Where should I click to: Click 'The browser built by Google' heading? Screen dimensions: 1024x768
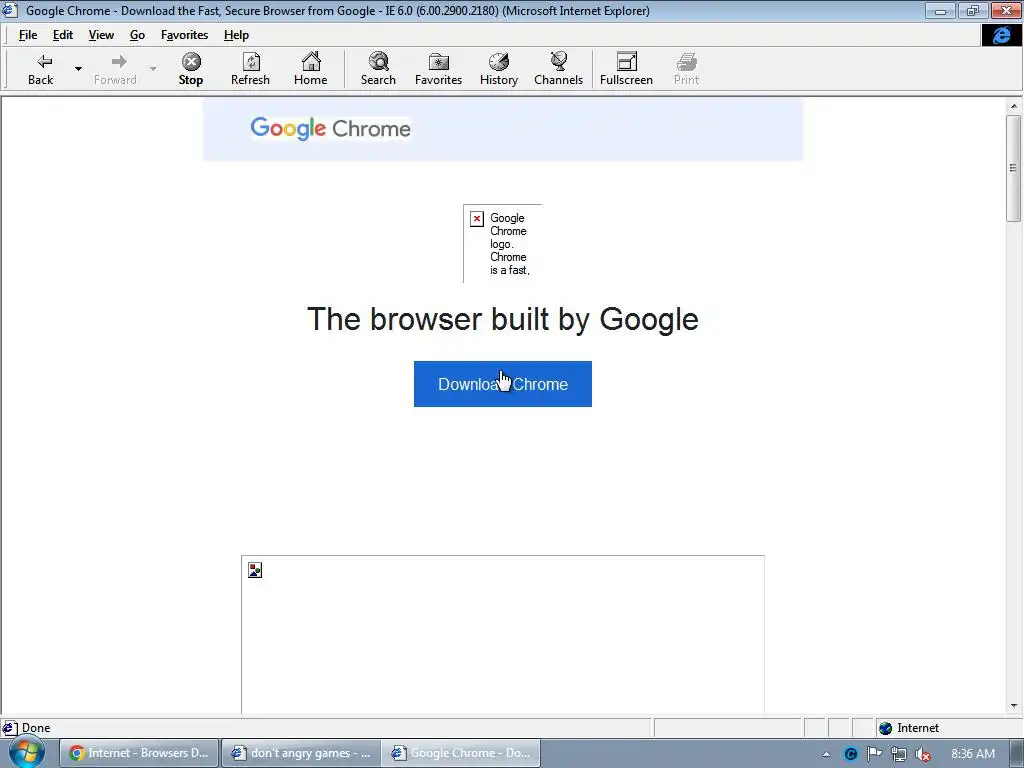click(503, 319)
